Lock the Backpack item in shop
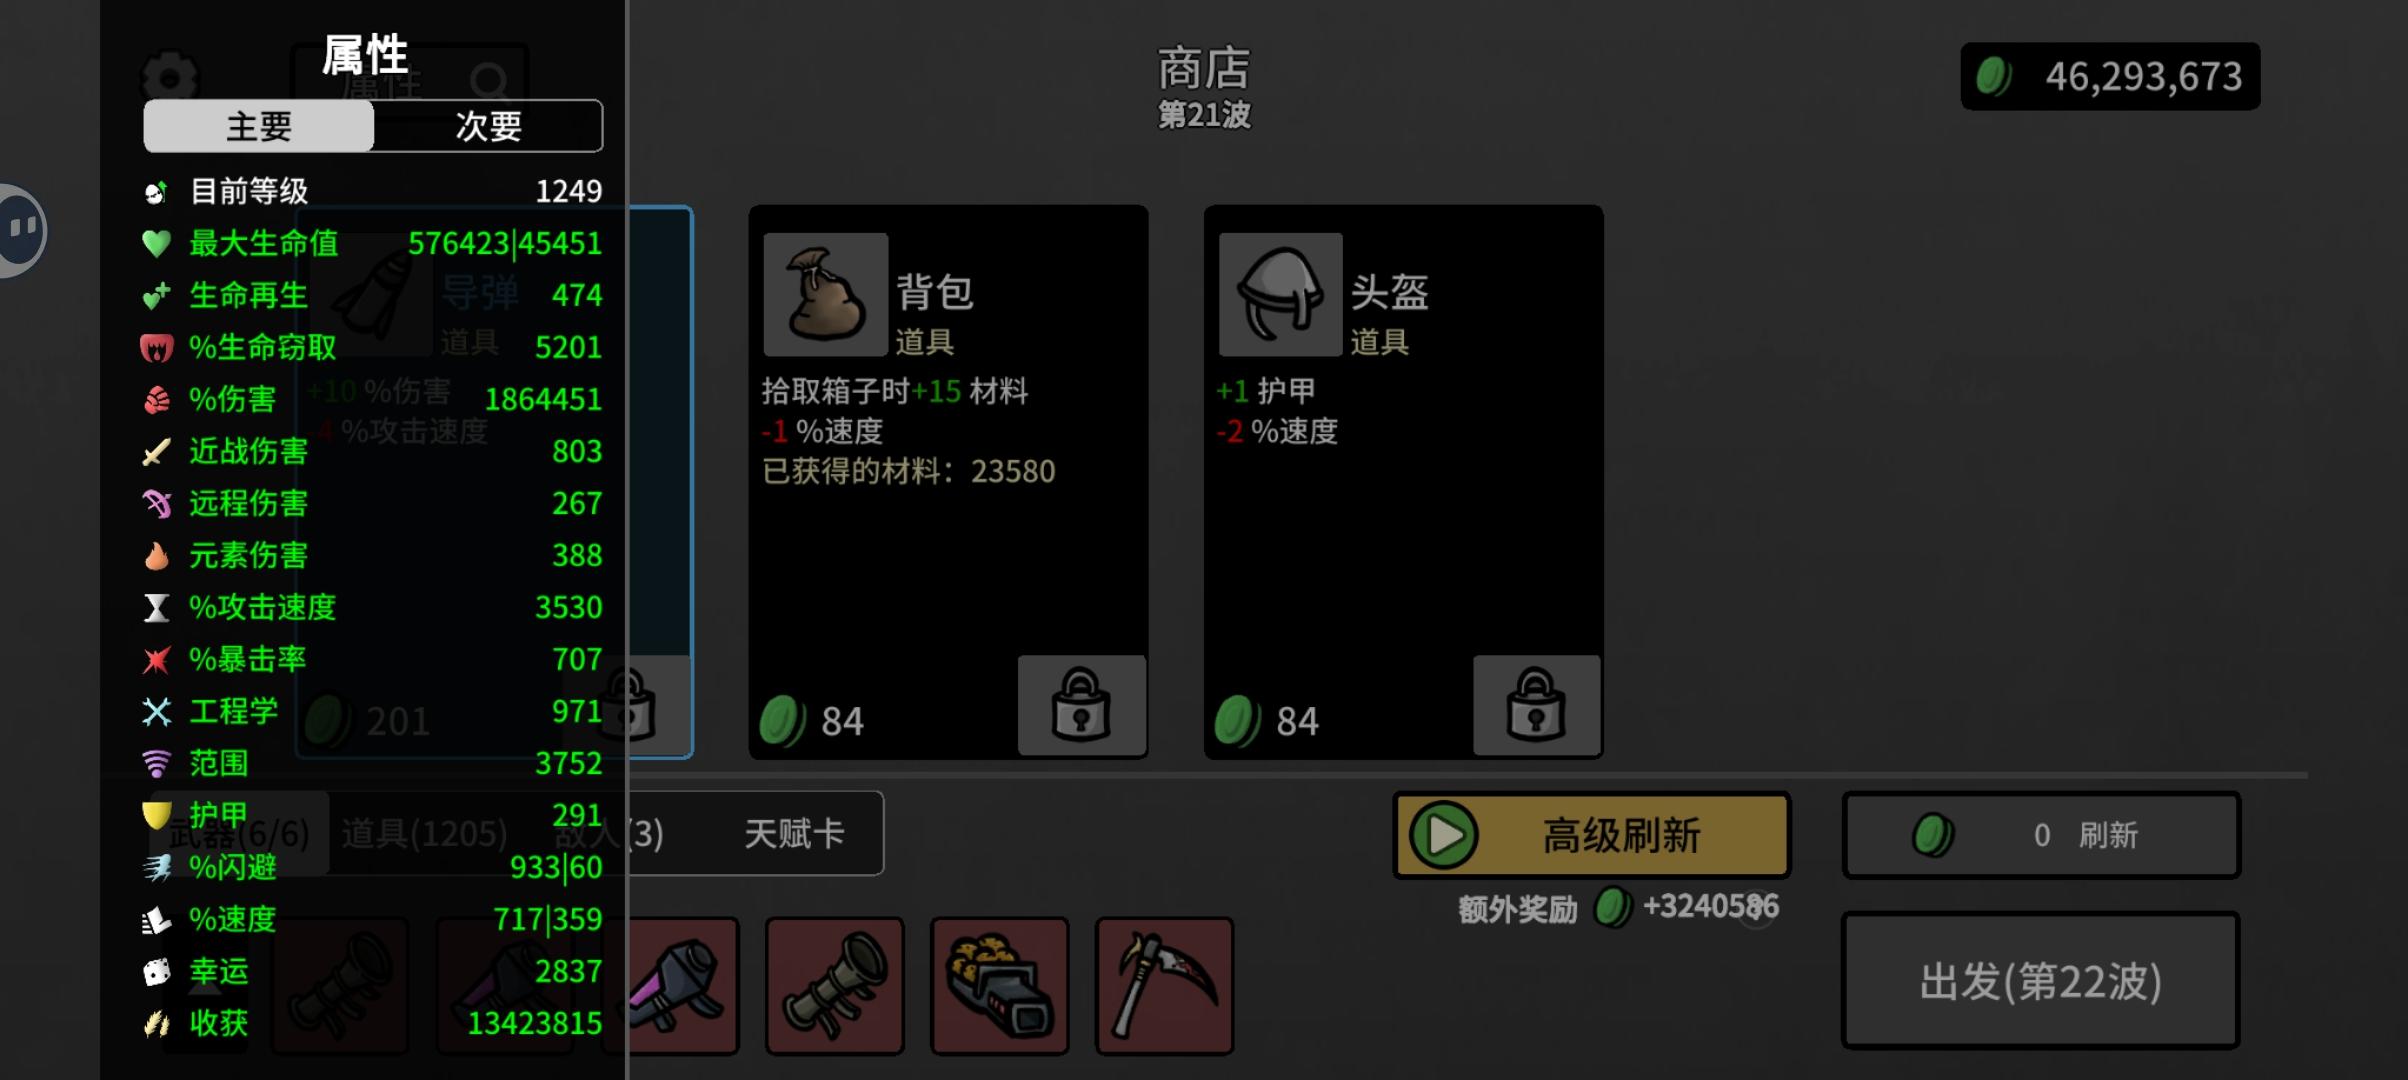The height and width of the screenshot is (1080, 2408). pos(1081,705)
